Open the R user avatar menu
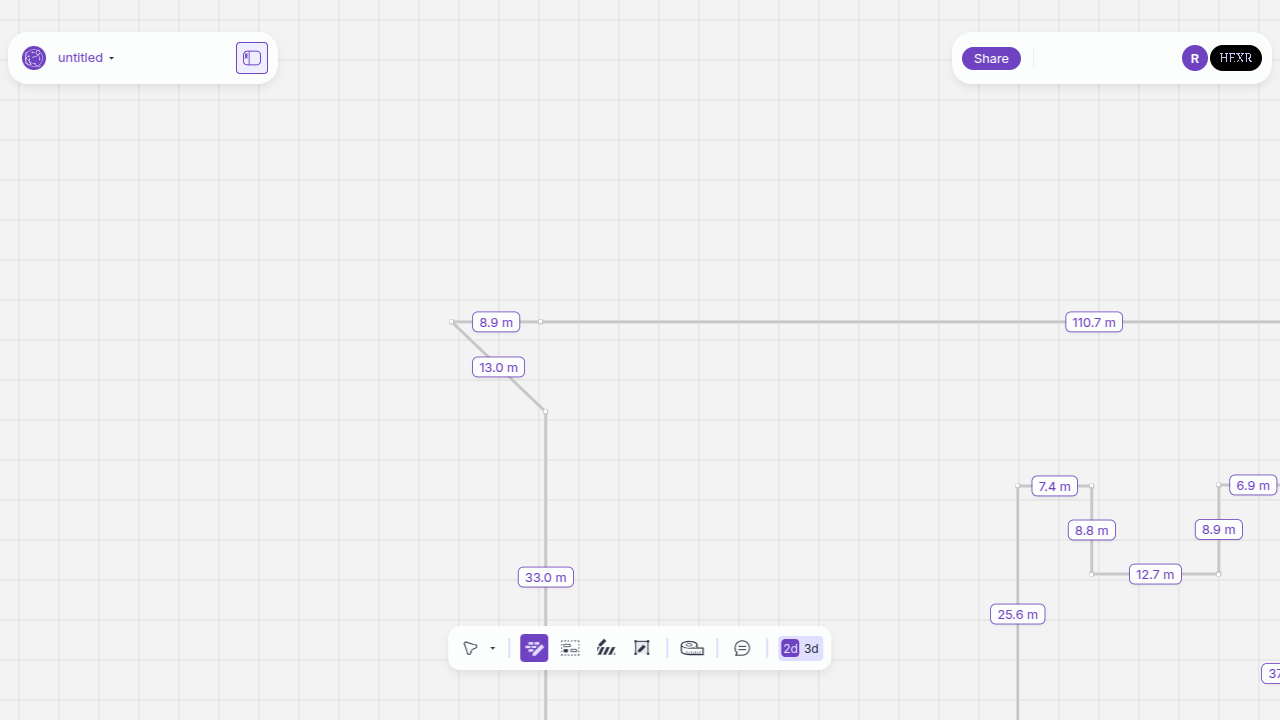The height and width of the screenshot is (720, 1280). (1194, 58)
